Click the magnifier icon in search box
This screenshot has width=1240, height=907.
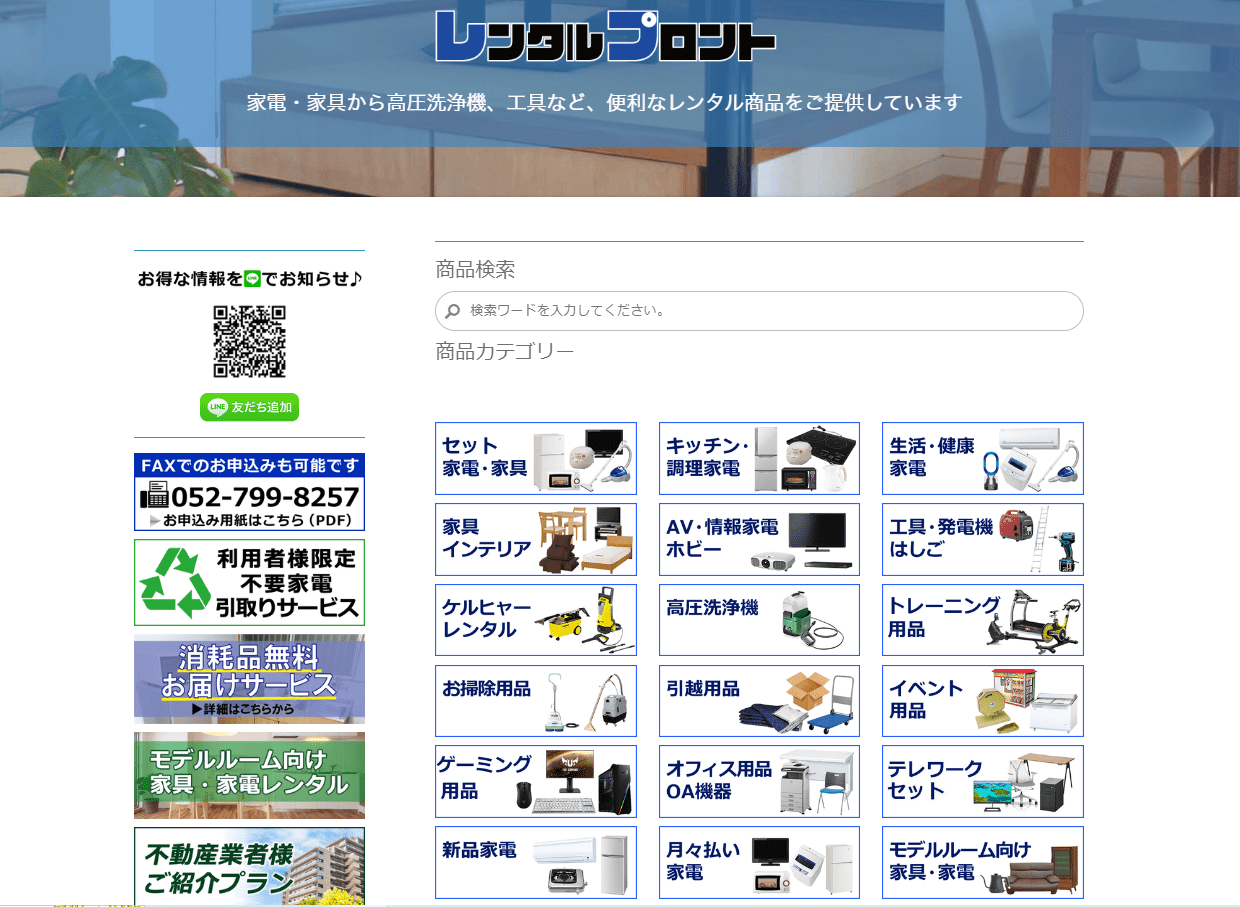click(x=453, y=311)
